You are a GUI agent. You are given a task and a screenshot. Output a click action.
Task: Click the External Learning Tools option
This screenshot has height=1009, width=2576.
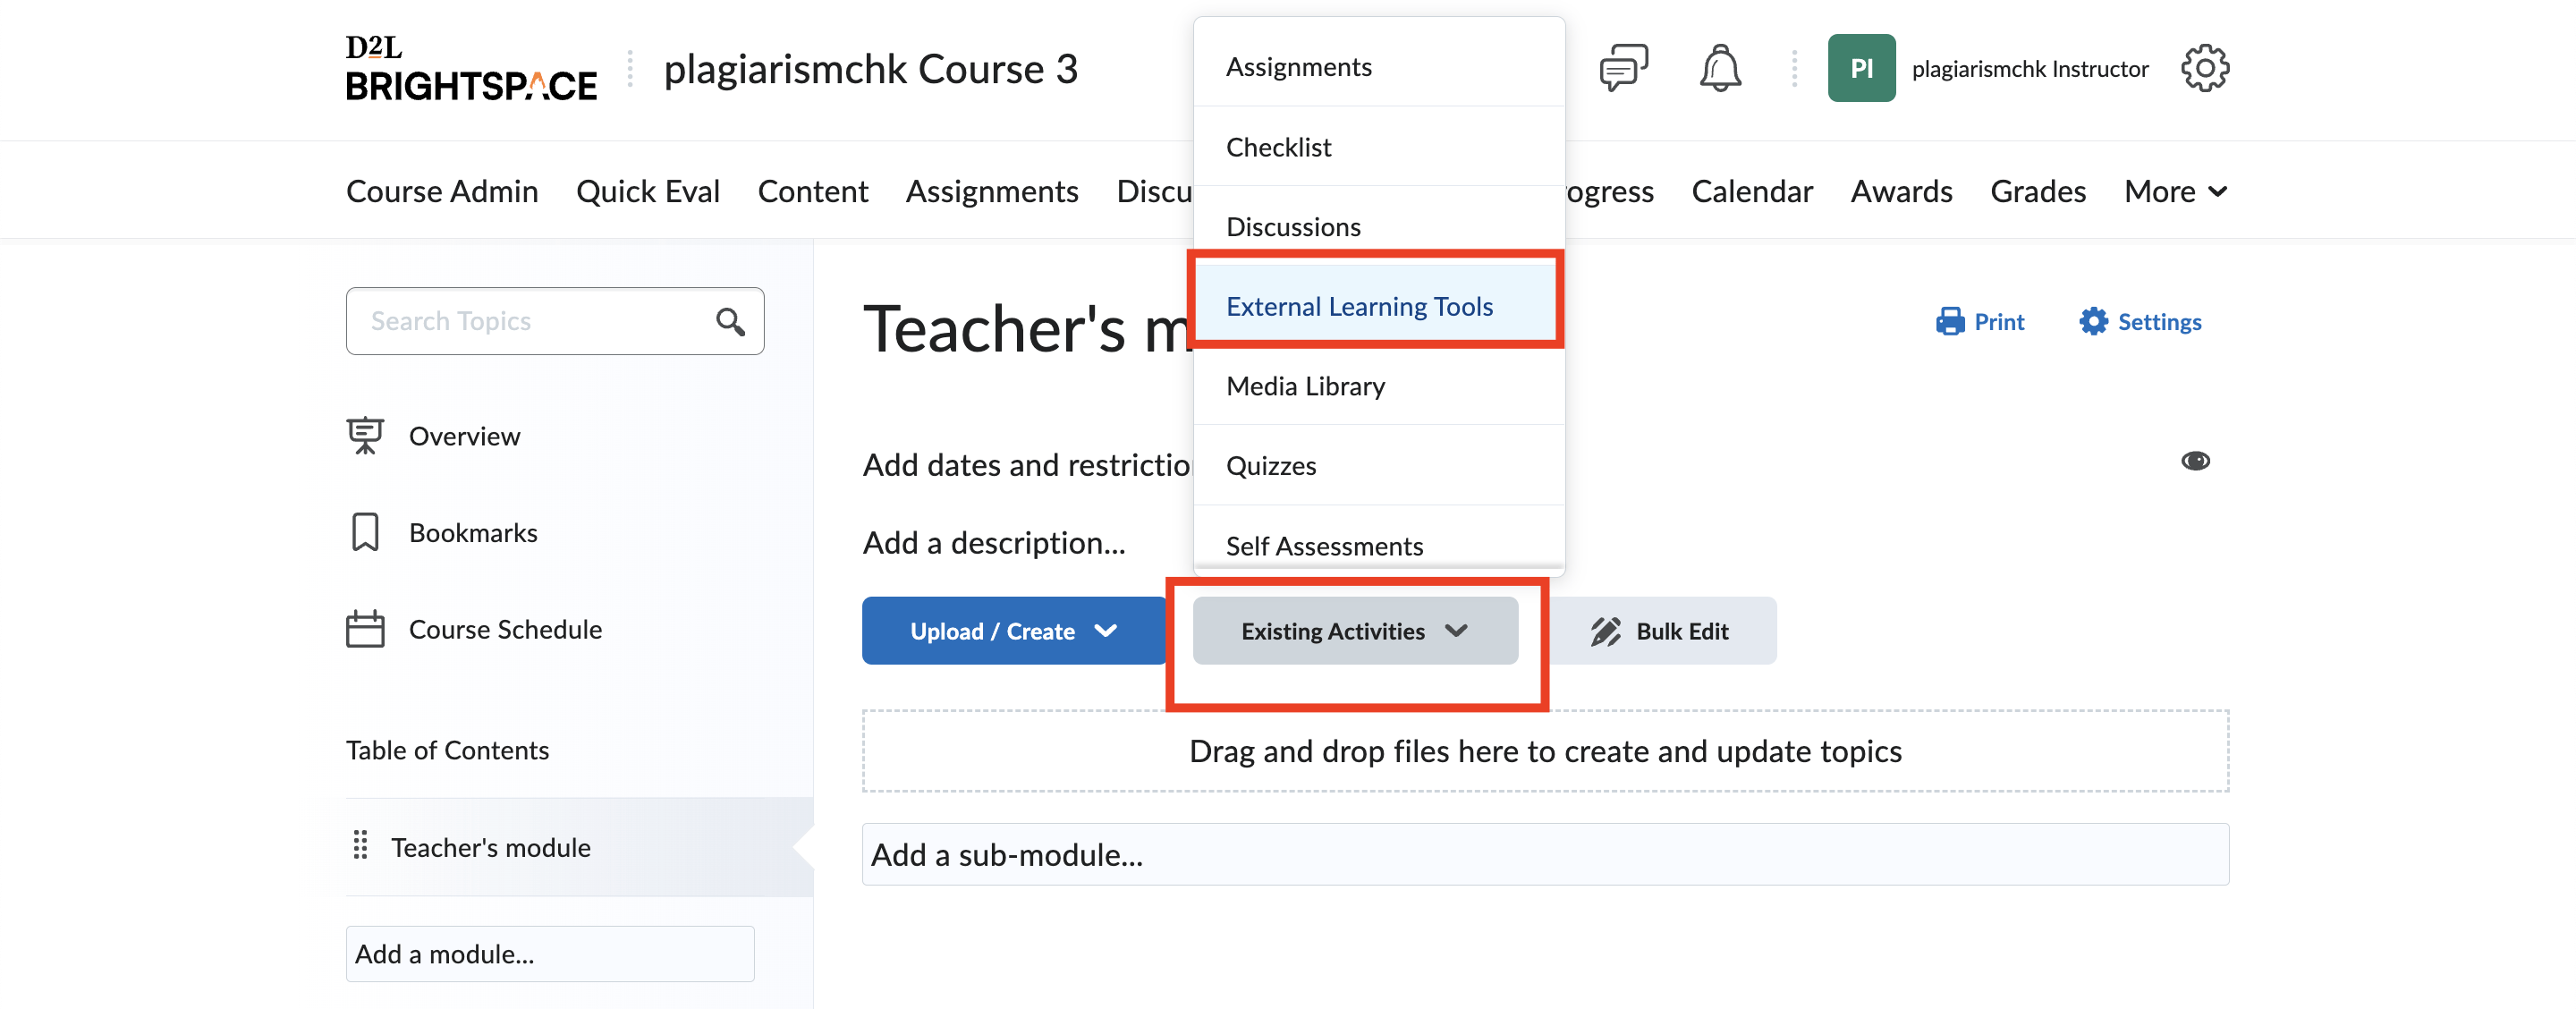[1360, 306]
